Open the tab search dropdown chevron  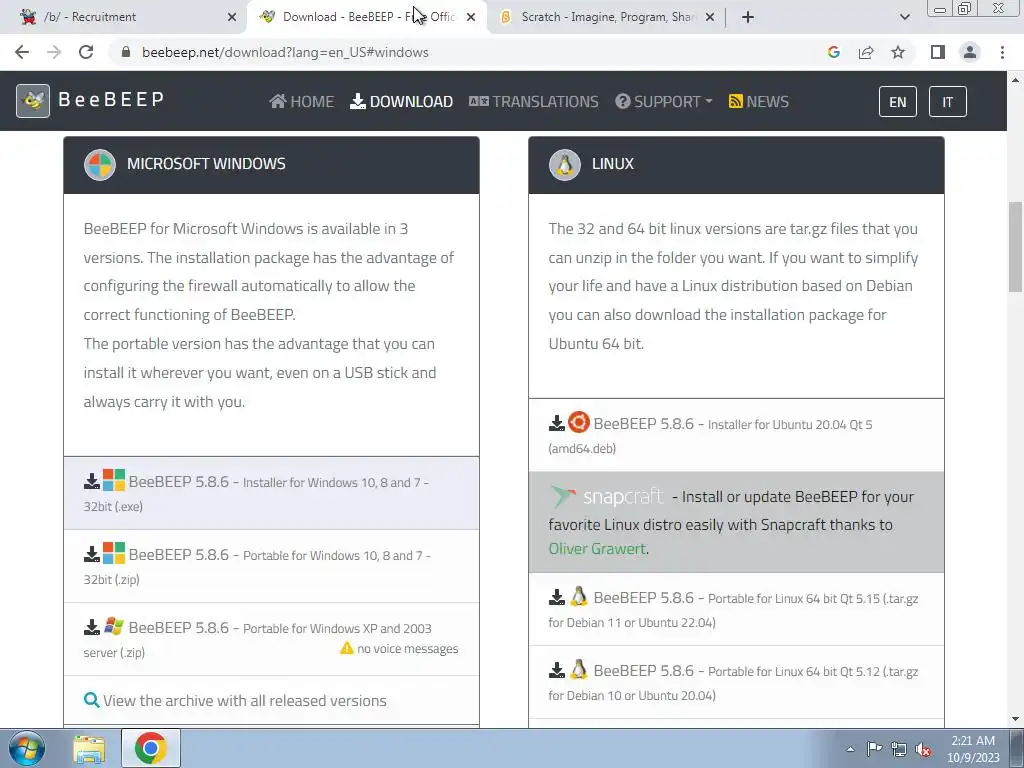[904, 17]
